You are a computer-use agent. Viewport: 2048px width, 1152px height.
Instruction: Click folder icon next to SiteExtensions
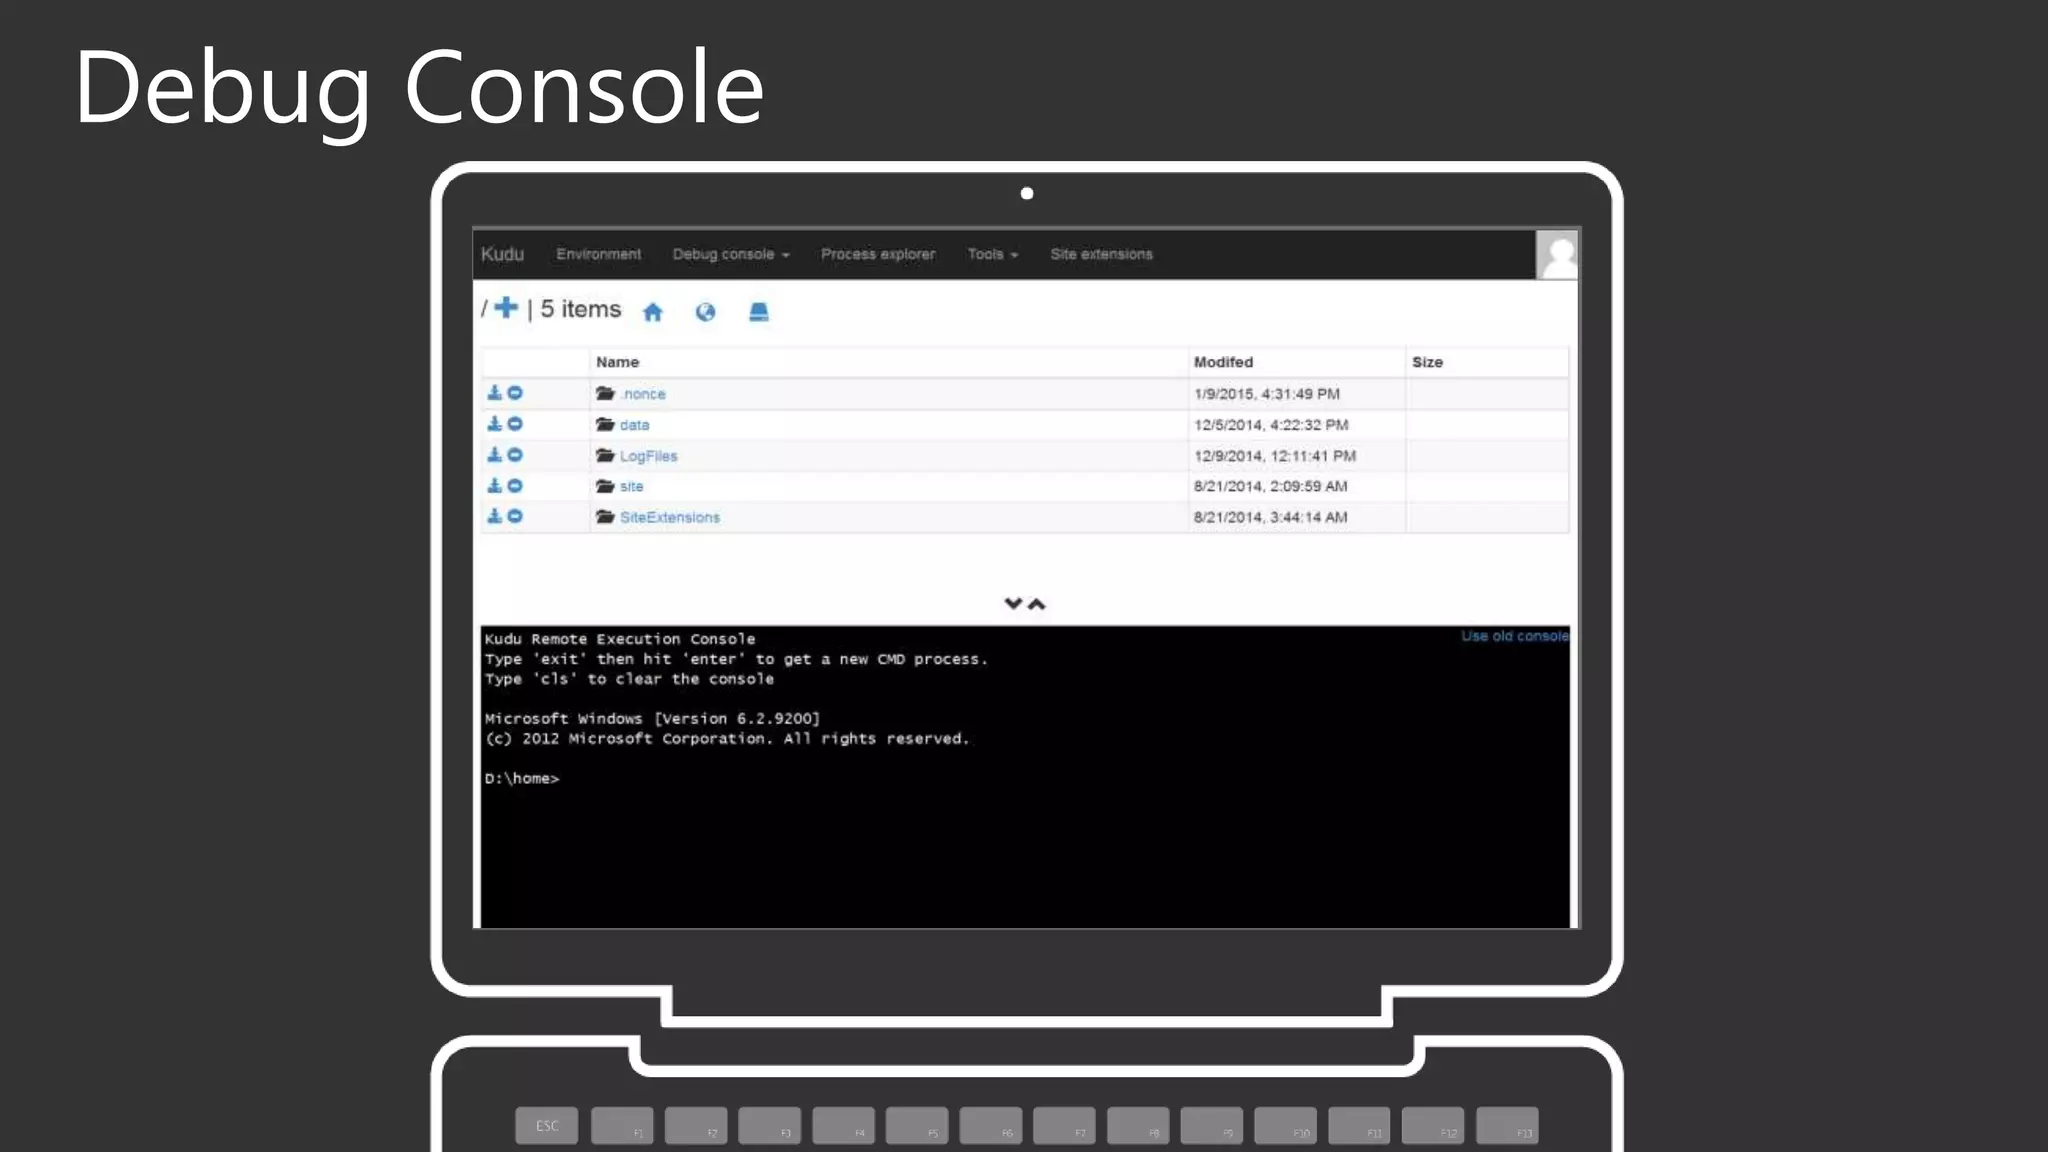pos(605,517)
